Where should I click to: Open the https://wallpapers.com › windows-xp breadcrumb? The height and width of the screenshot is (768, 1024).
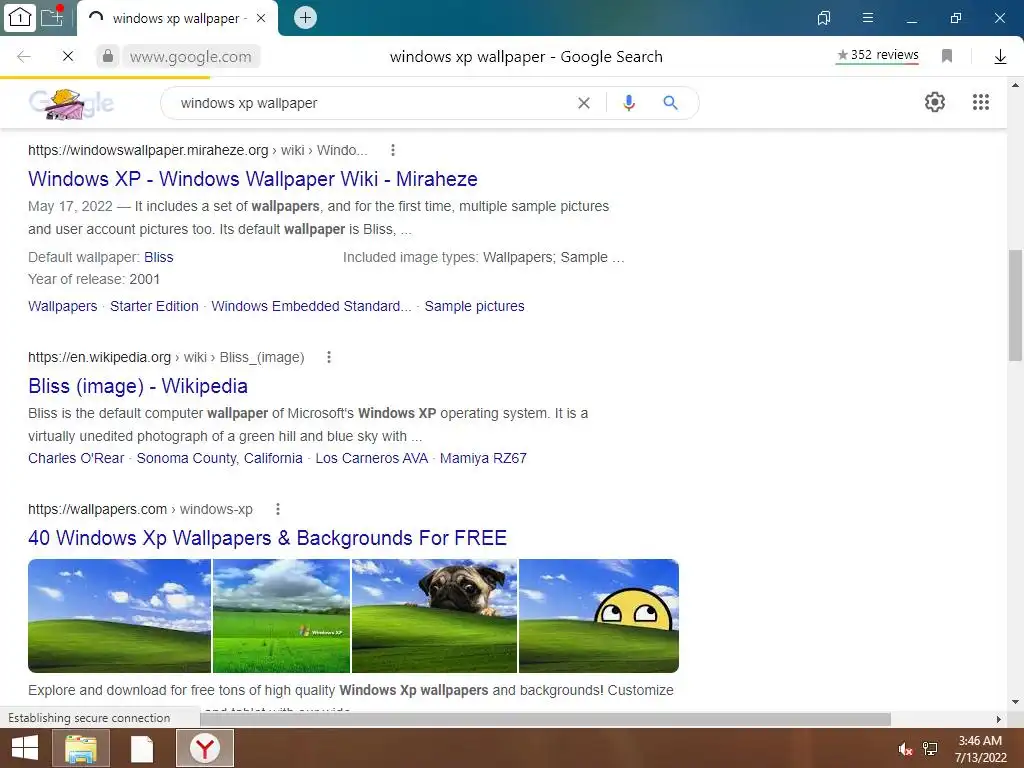pos(140,509)
